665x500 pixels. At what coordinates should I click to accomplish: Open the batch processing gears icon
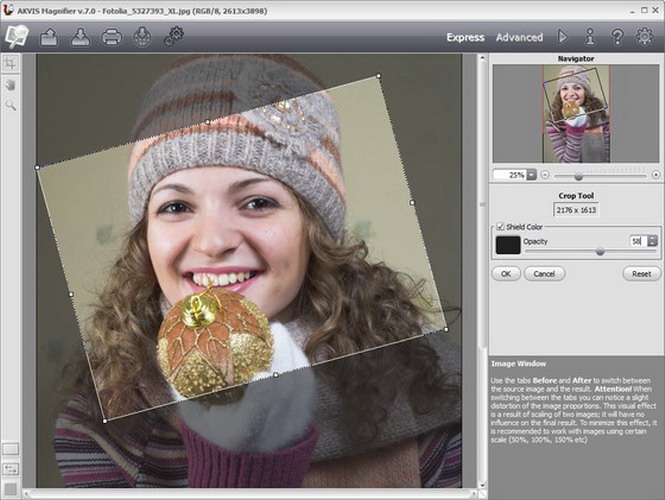pos(174,36)
